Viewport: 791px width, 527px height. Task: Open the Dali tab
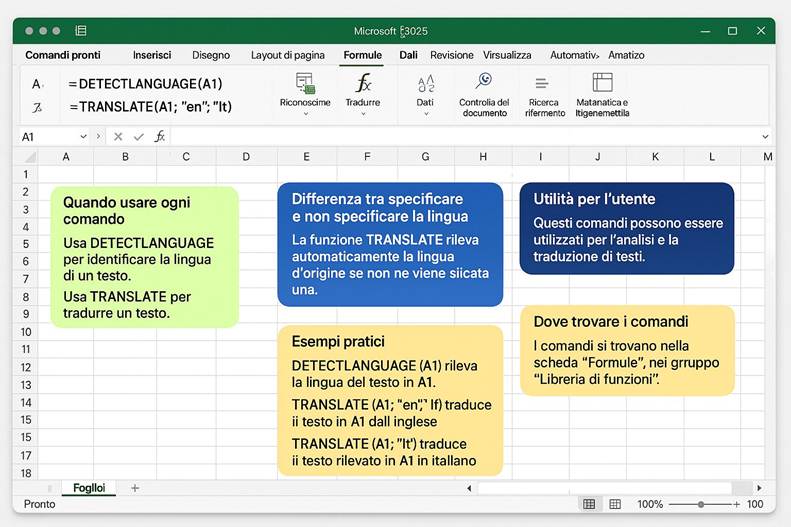pyautogui.click(x=408, y=55)
